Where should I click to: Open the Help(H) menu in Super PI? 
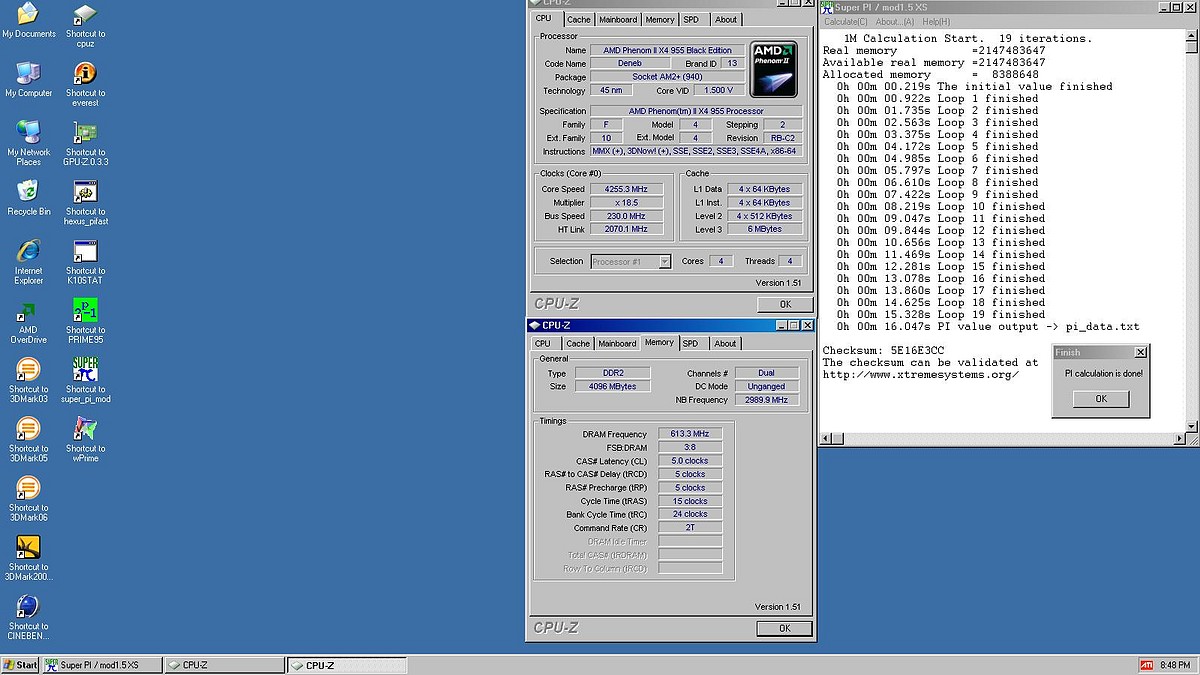[x=936, y=21]
